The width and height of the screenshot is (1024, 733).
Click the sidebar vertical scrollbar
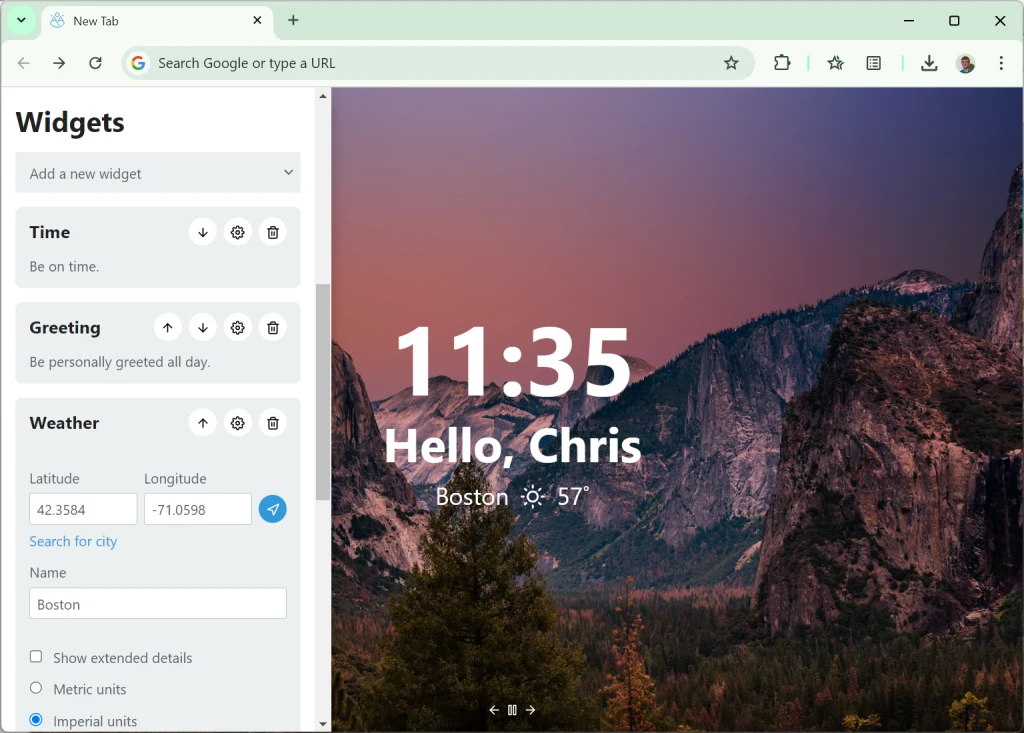(322, 390)
